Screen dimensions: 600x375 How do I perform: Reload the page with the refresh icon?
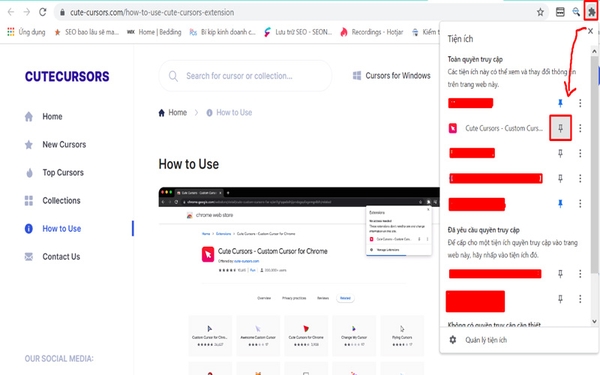coord(42,12)
